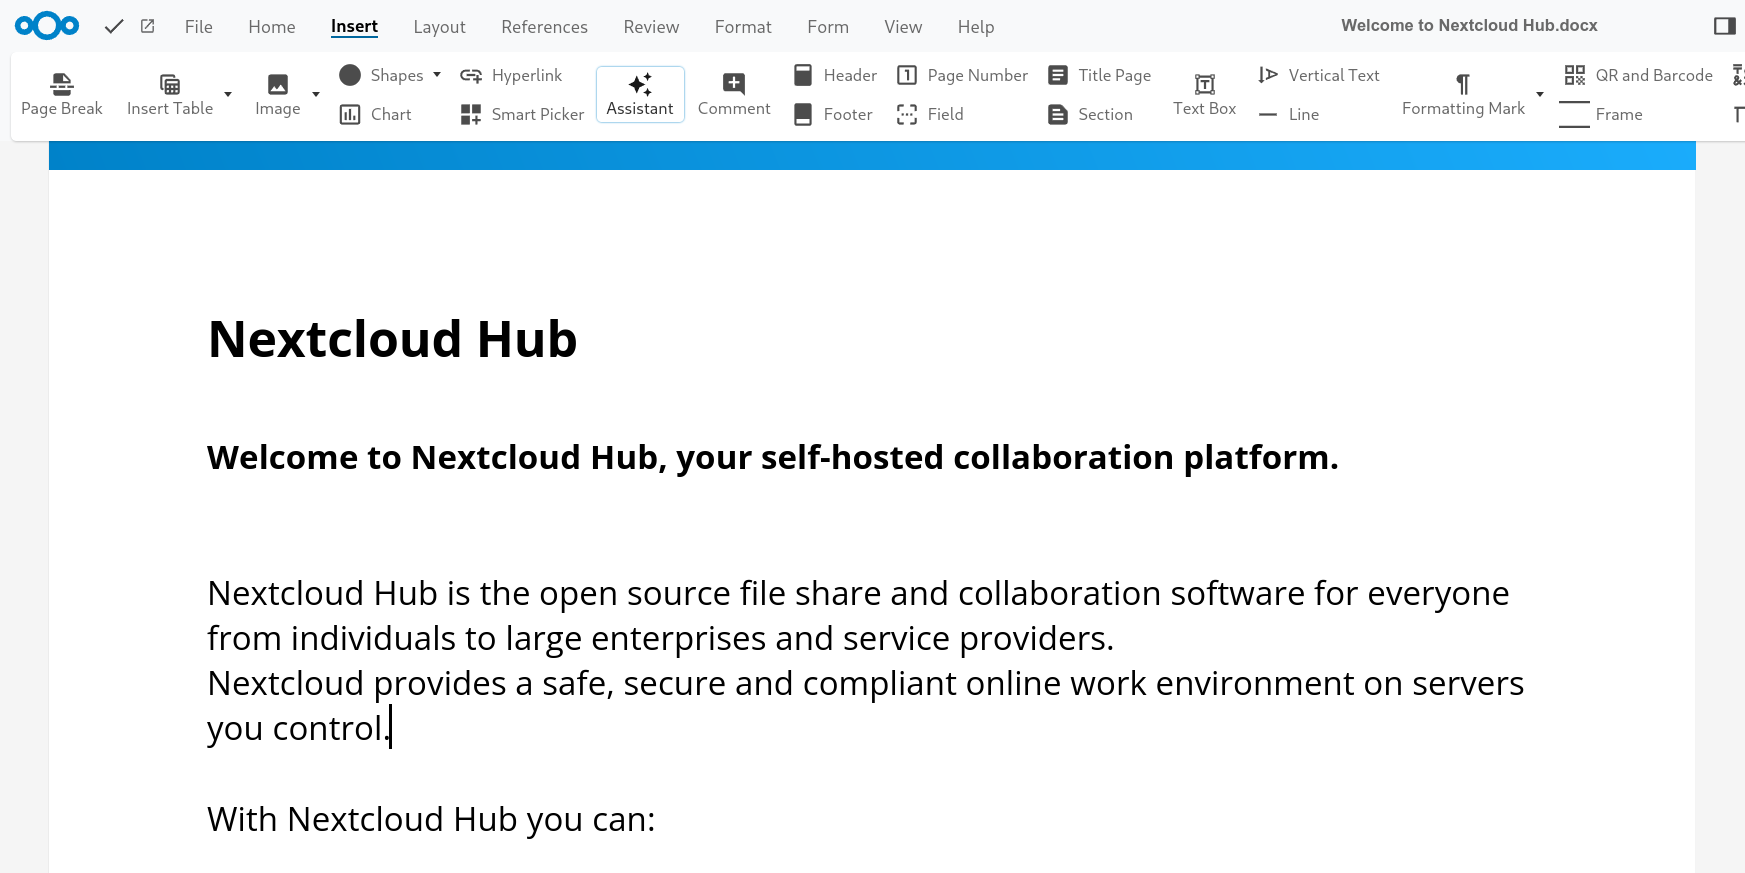Open the Smart Picker

tap(522, 114)
